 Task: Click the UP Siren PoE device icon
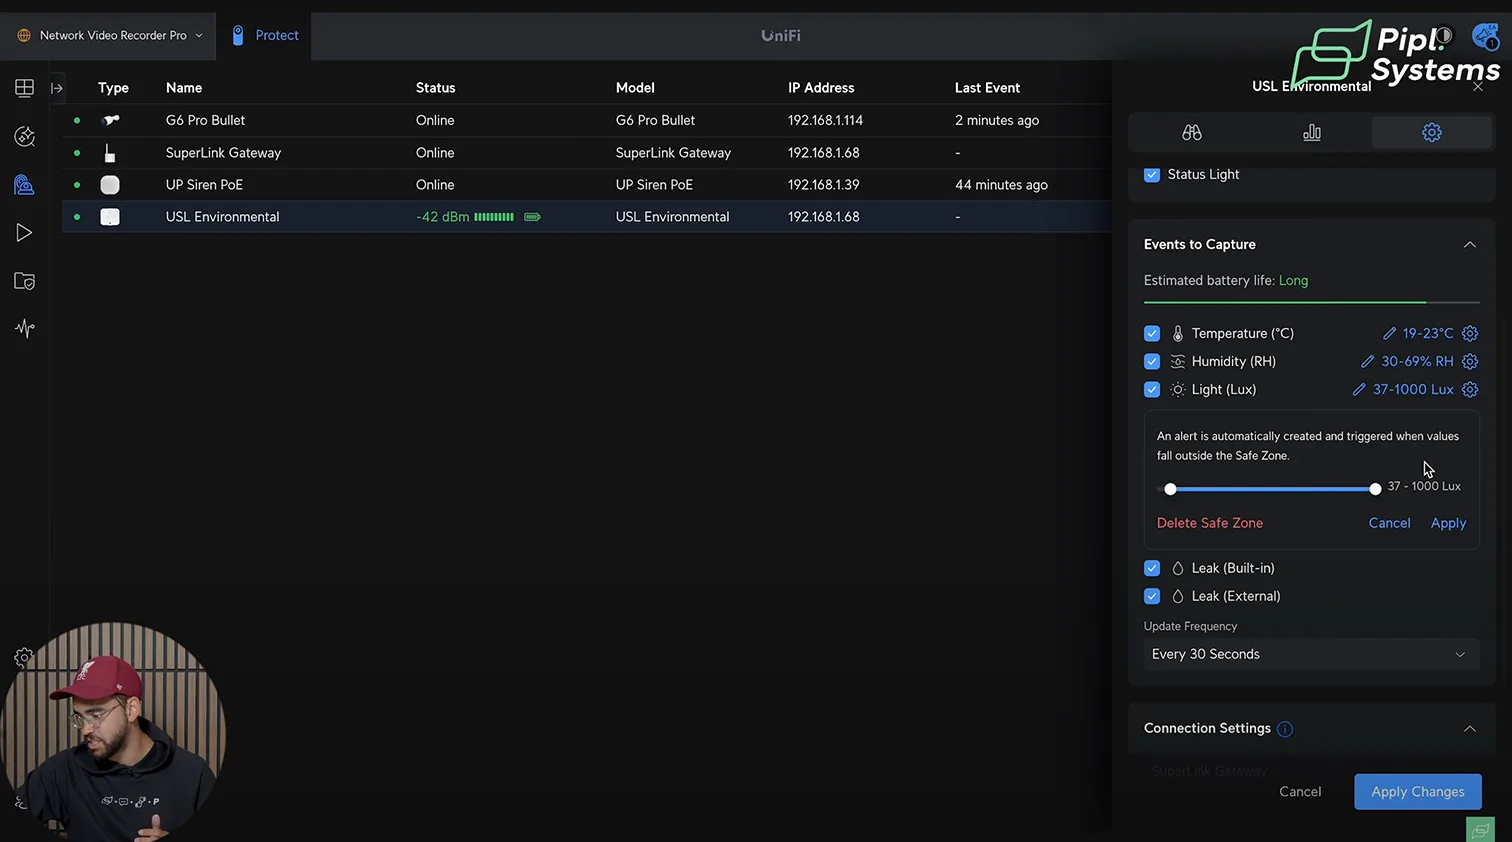pos(110,185)
